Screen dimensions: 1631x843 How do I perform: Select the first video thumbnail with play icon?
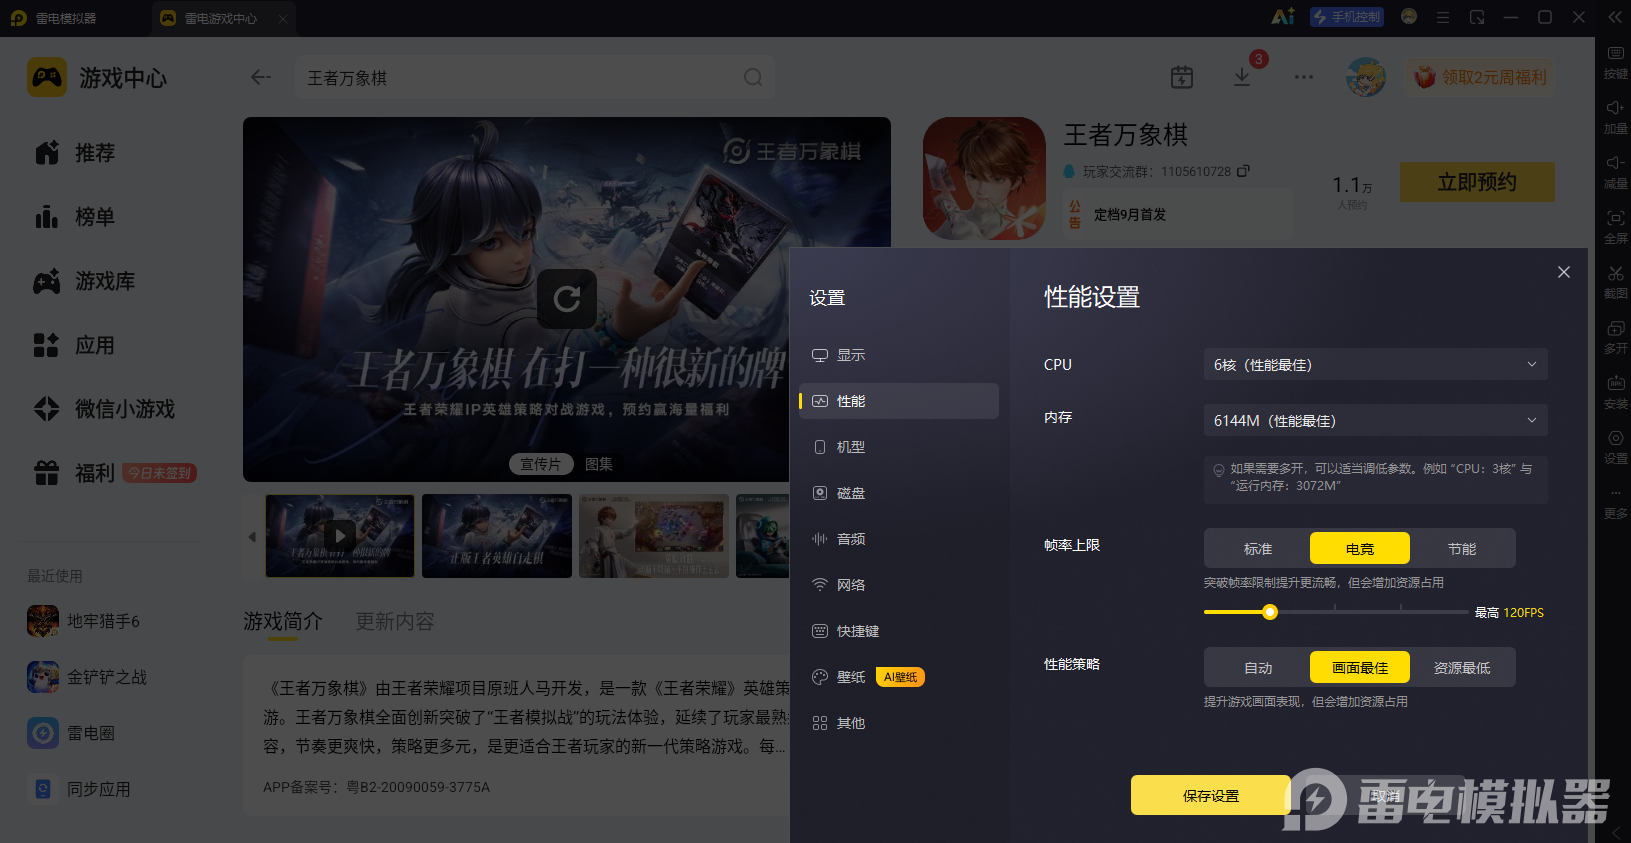[x=340, y=535]
